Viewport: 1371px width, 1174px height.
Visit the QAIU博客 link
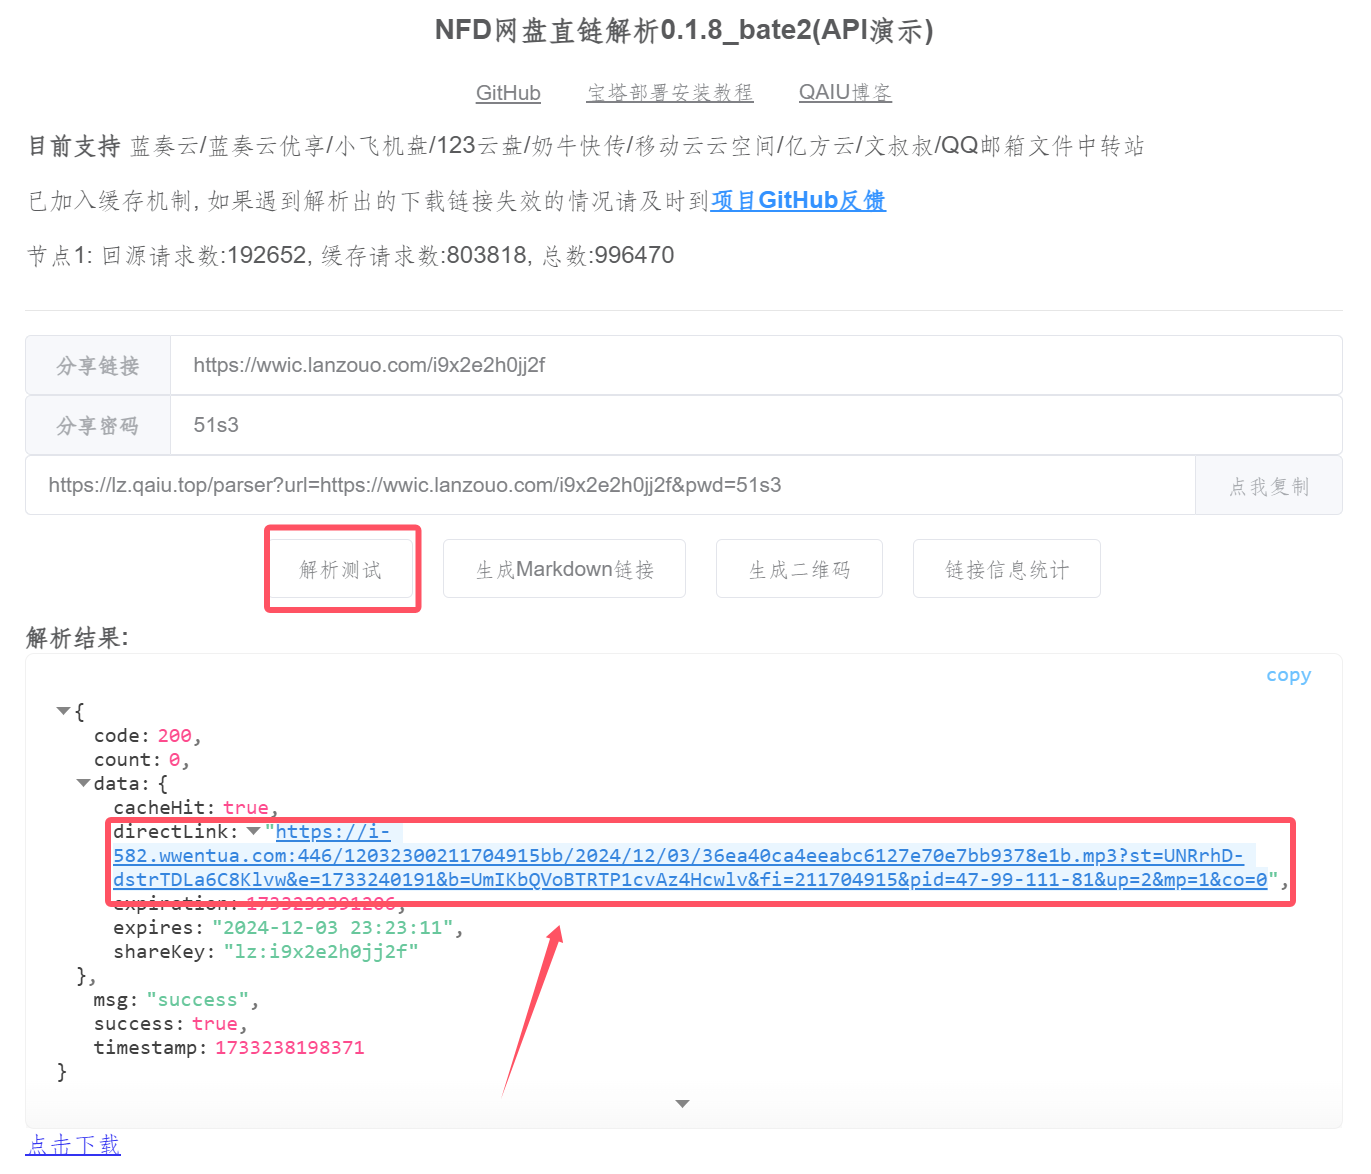pos(844,93)
